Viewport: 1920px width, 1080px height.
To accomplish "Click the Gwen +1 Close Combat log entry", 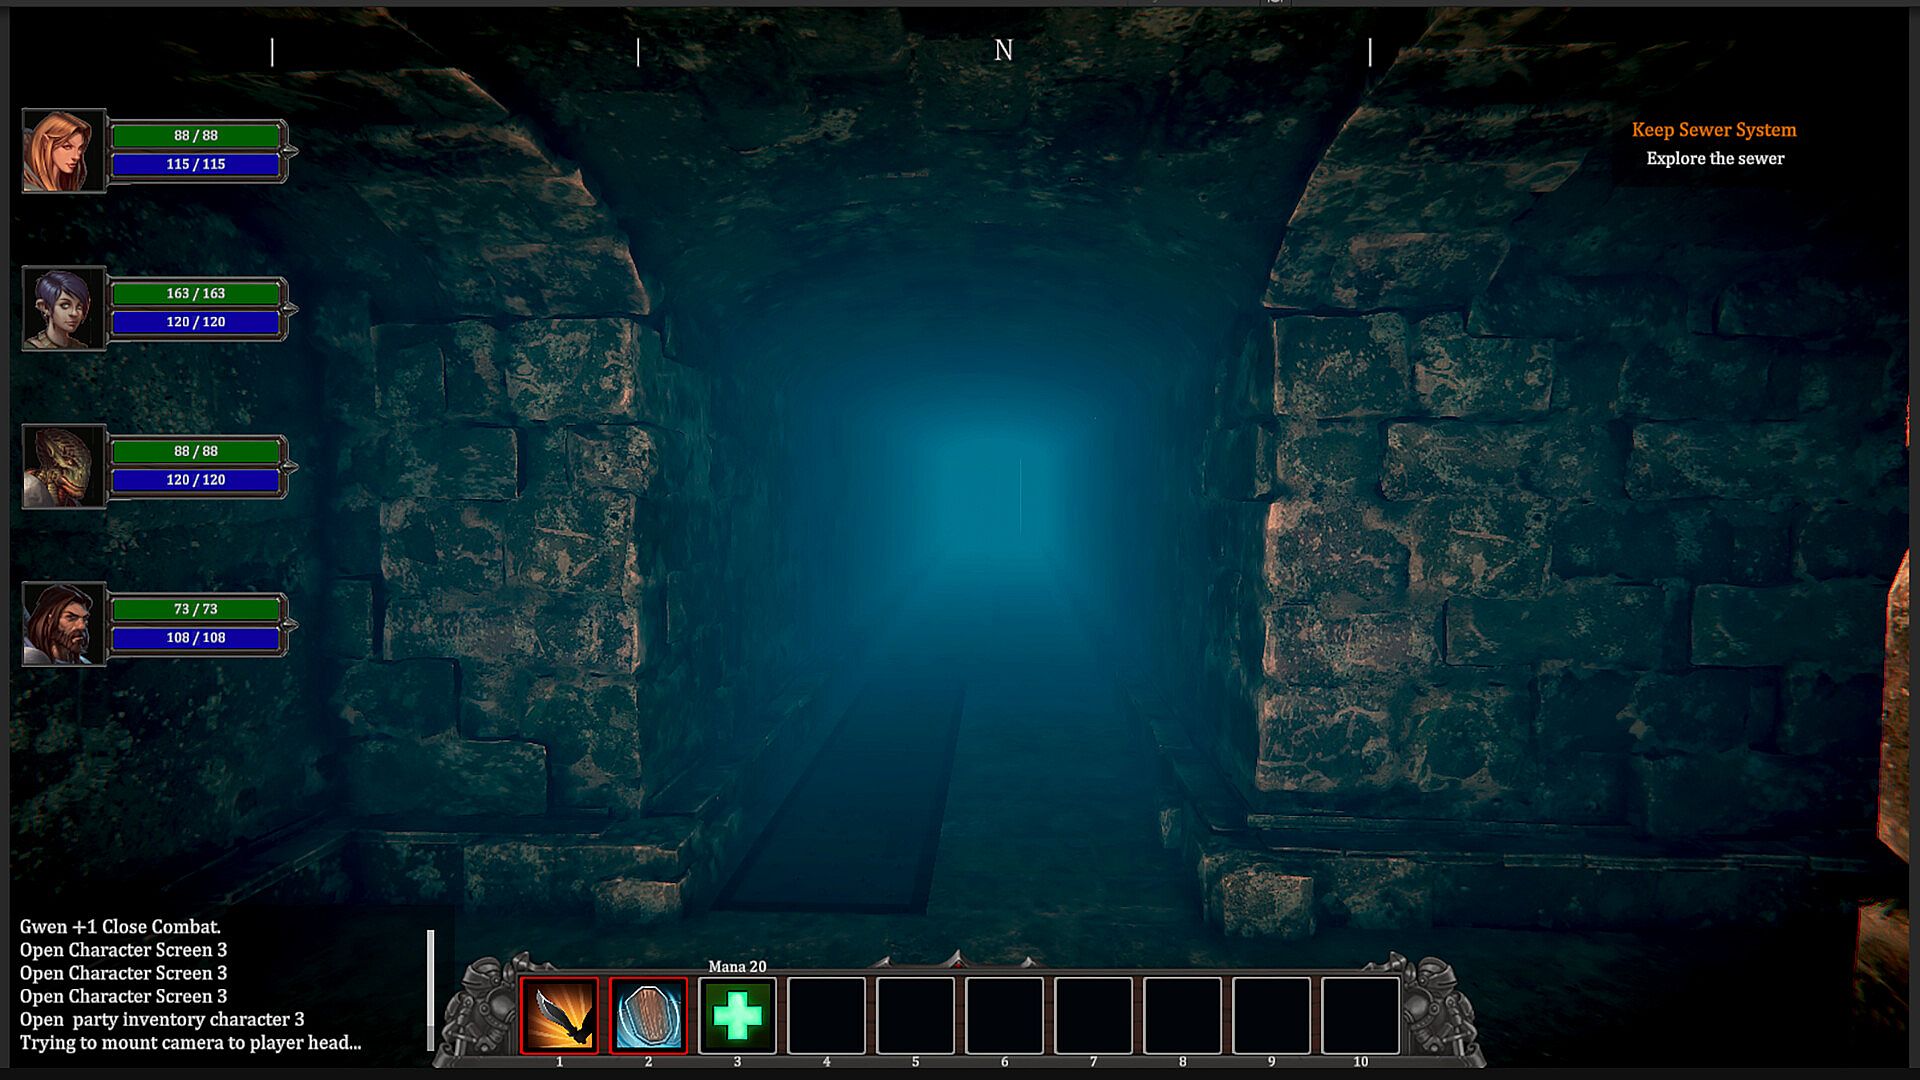I will [120, 927].
